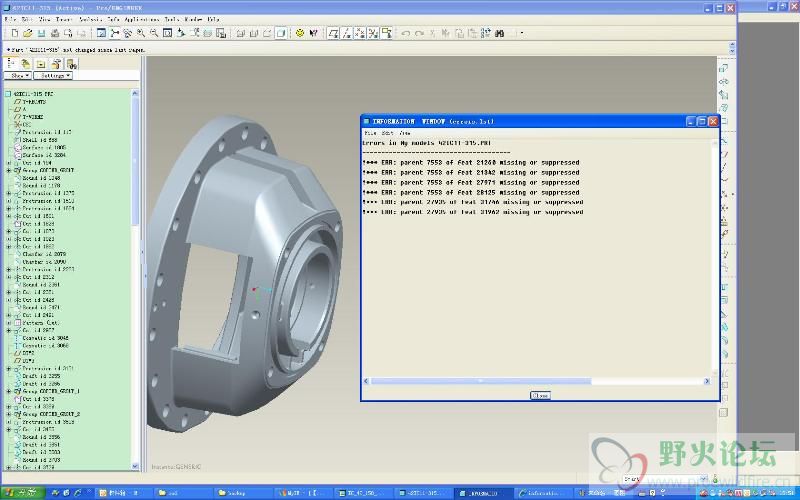Undo the last action
The width and height of the screenshot is (800, 500).
[406, 33]
